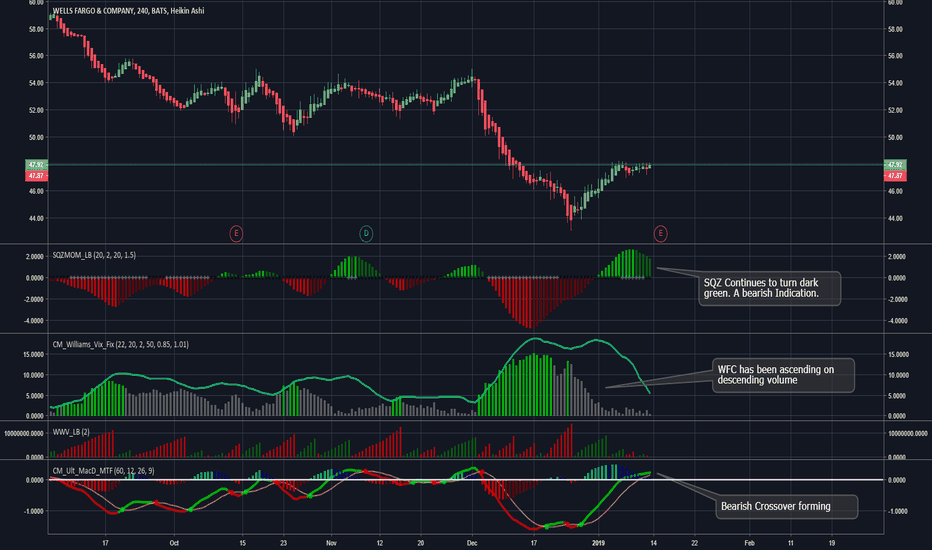
Task: Click the 58.00 level on right price scale
Action: [x=895, y=29]
